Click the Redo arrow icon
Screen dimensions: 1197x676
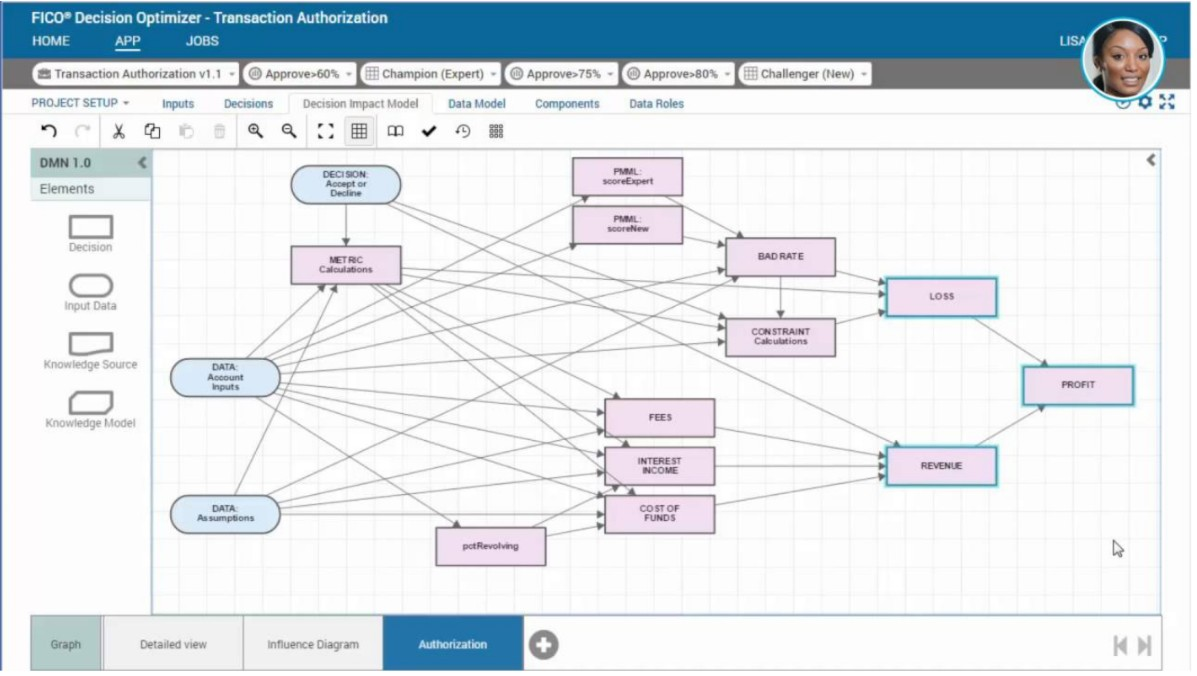[82, 131]
